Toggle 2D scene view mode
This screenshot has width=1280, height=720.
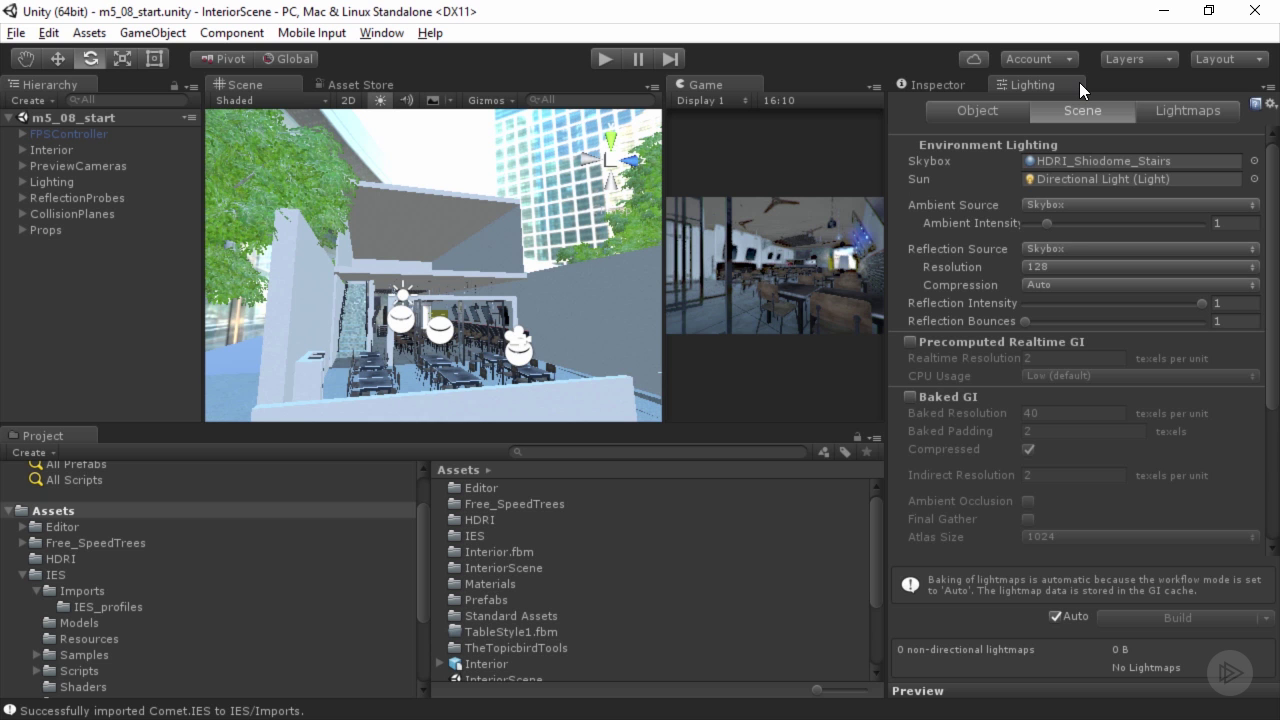point(348,100)
